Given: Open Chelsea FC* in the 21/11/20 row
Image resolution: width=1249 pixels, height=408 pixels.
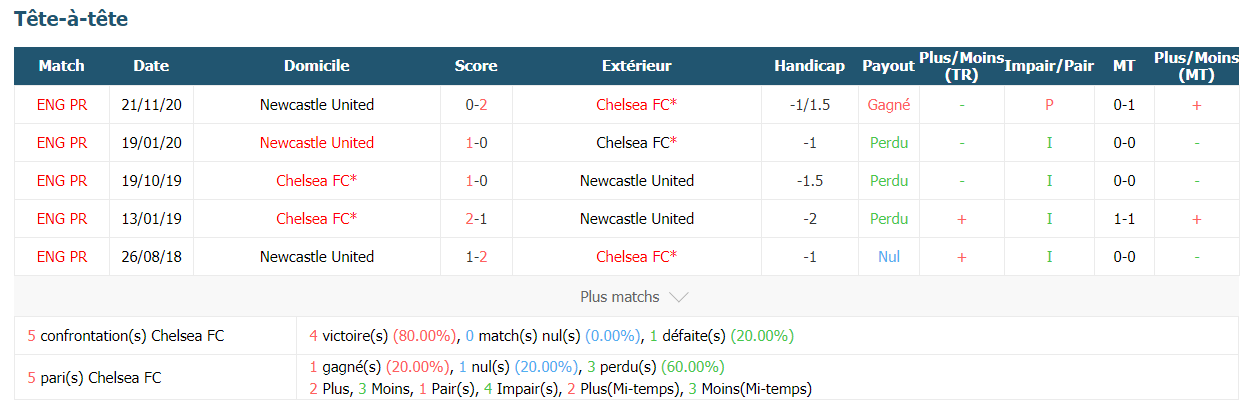Looking at the screenshot, I should click(637, 104).
